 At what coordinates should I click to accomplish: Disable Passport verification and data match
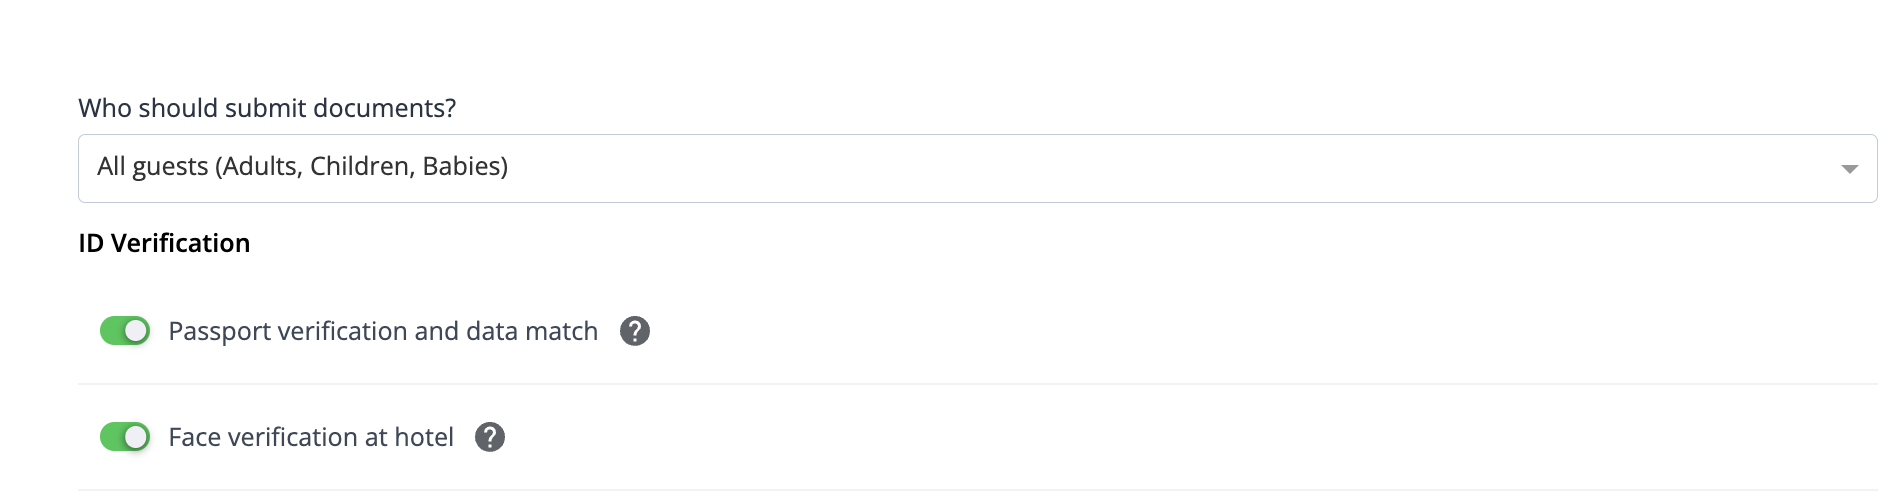[125, 331]
